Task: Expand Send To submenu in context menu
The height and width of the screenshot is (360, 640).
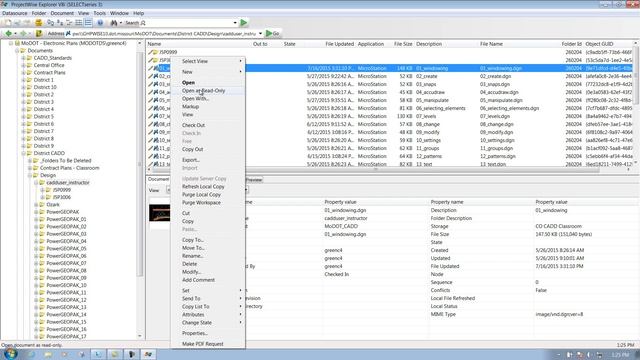Action: tap(208, 299)
